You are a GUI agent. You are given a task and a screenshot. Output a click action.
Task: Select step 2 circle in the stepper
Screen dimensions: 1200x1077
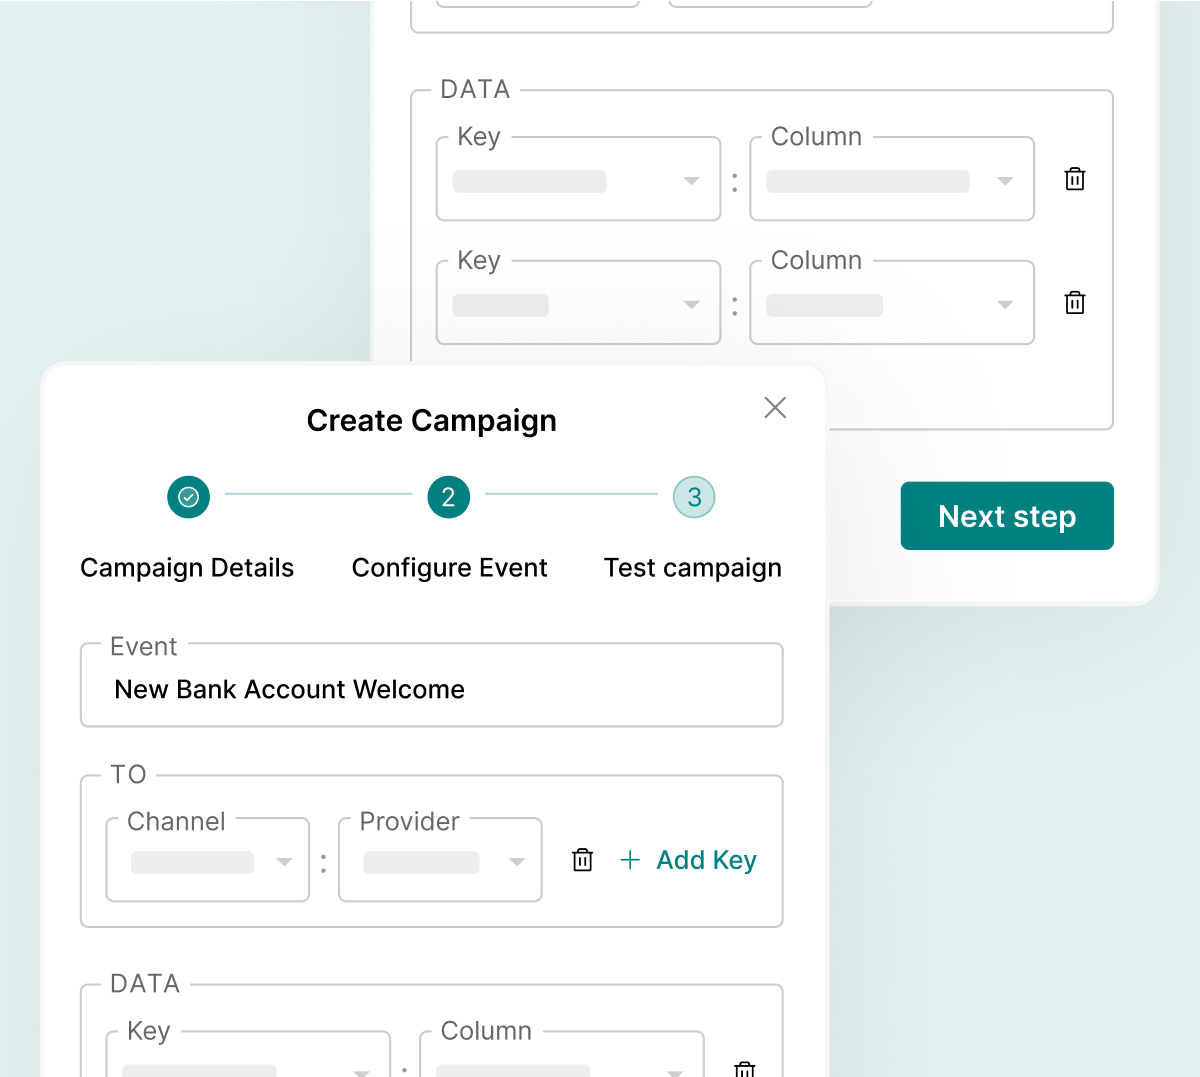point(449,497)
